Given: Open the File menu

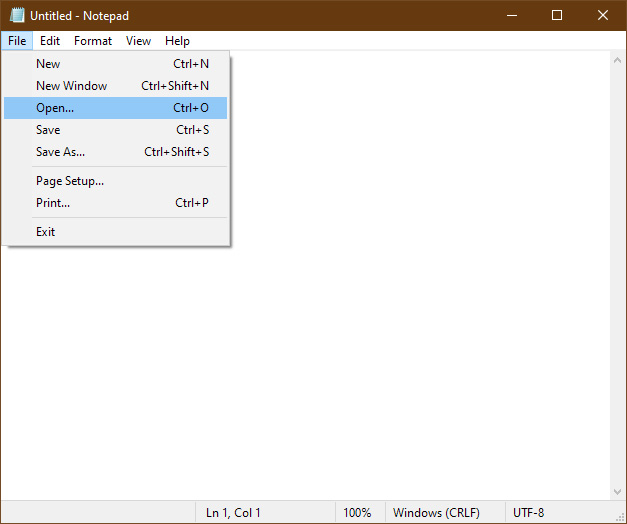Looking at the screenshot, I should [x=17, y=41].
